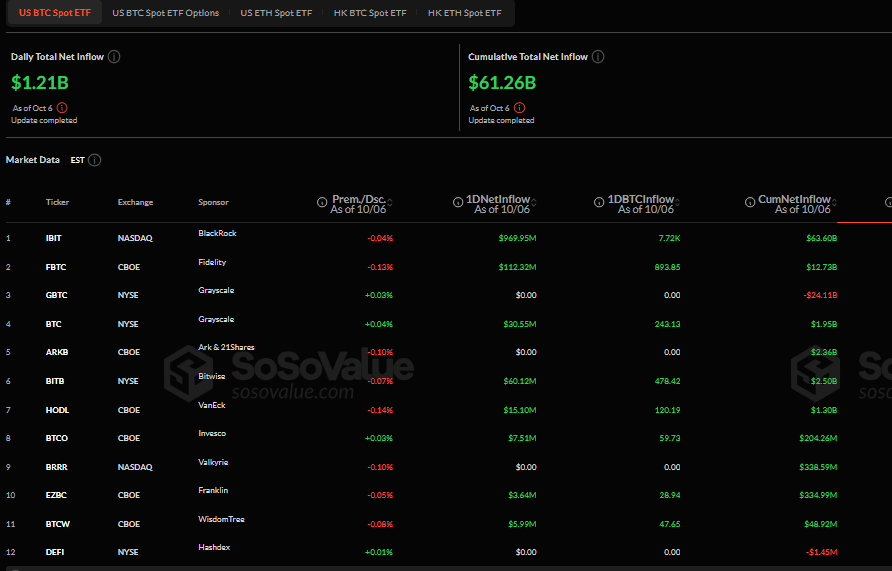
Task: Click info icon for CumNetInflow column
Action: (750, 202)
